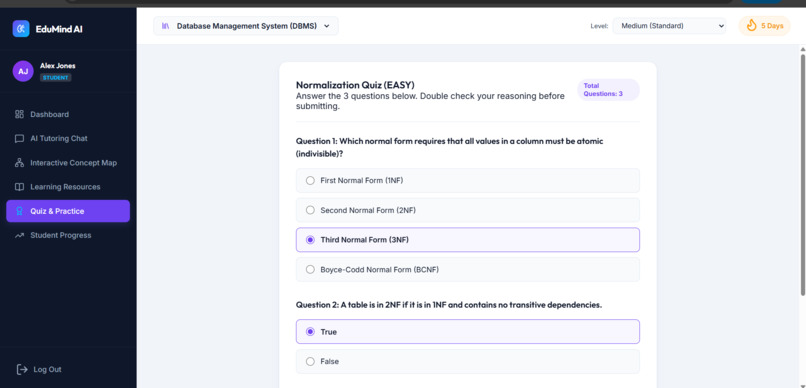Click the 5 Days streak badge
Screen dimensions: 806x388
(764, 26)
